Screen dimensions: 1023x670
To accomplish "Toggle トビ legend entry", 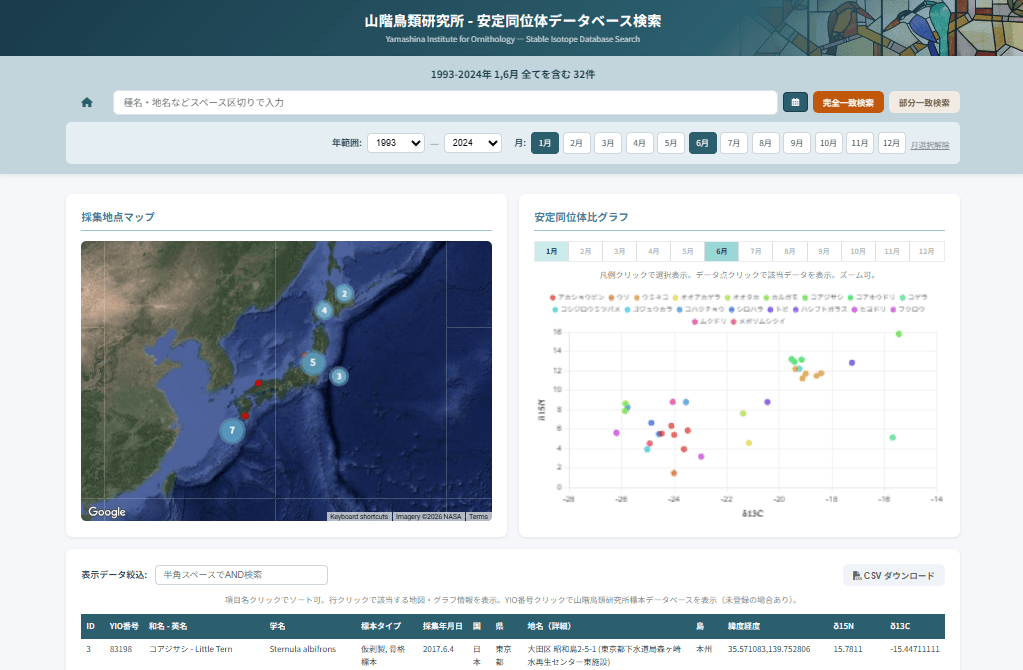I will pyautogui.click(x=778, y=309).
